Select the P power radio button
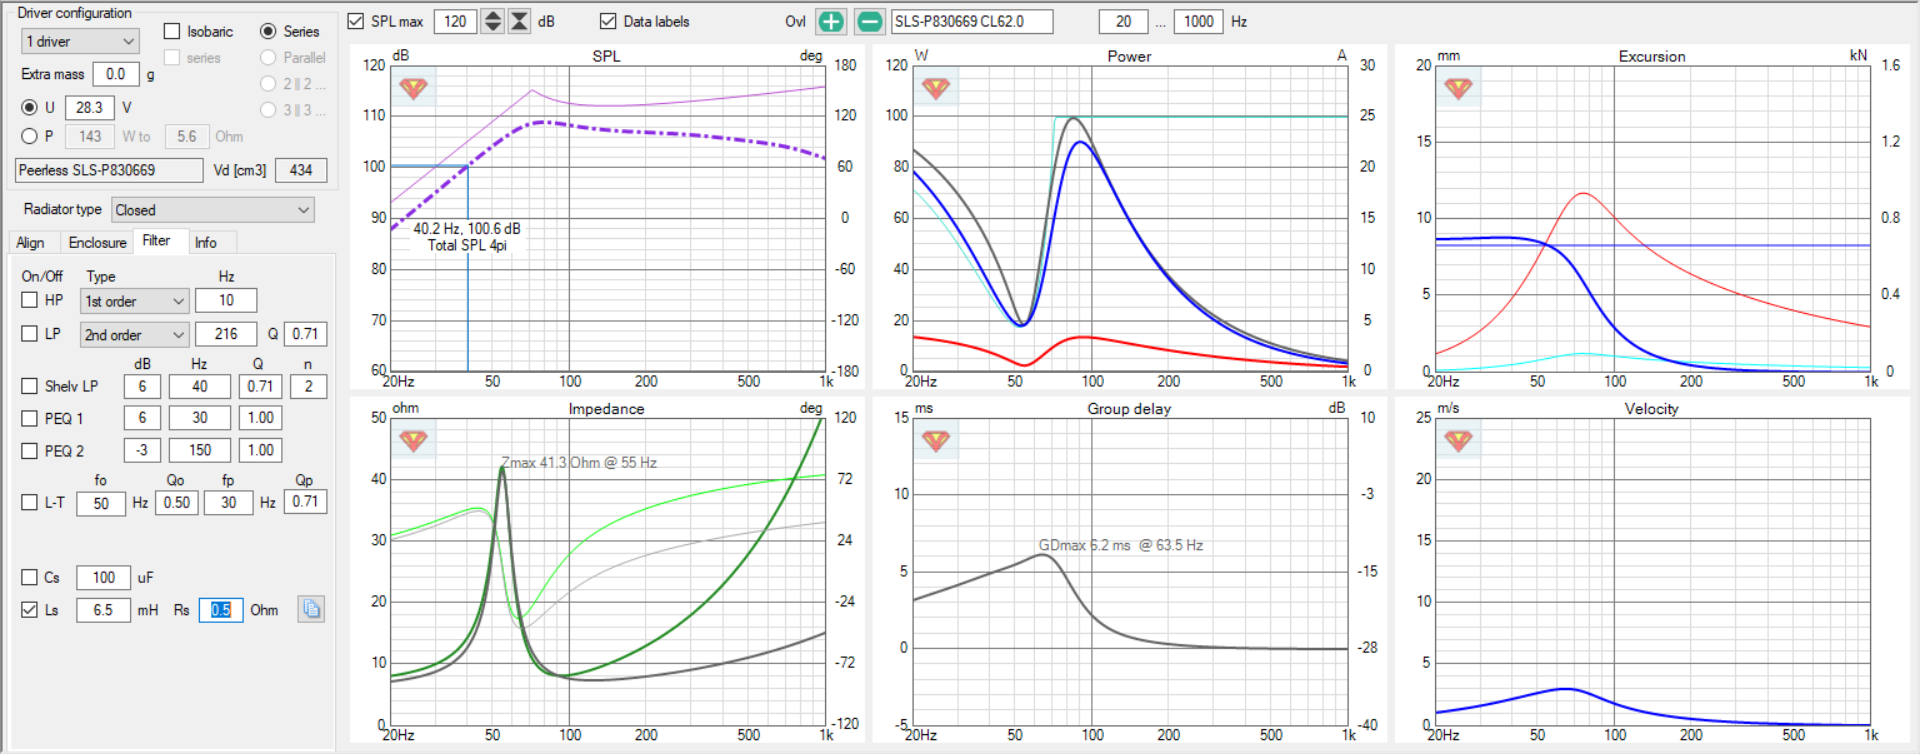 tap(30, 136)
